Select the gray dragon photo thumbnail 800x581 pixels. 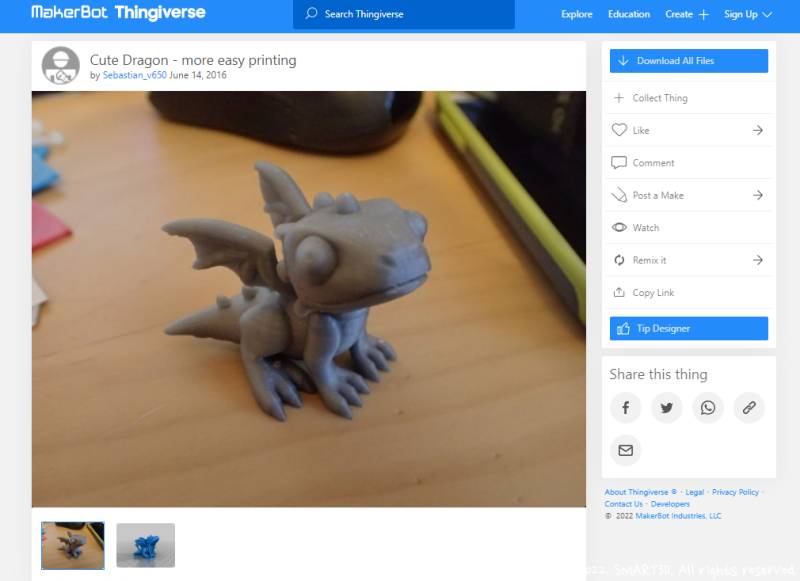coord(73,545)
